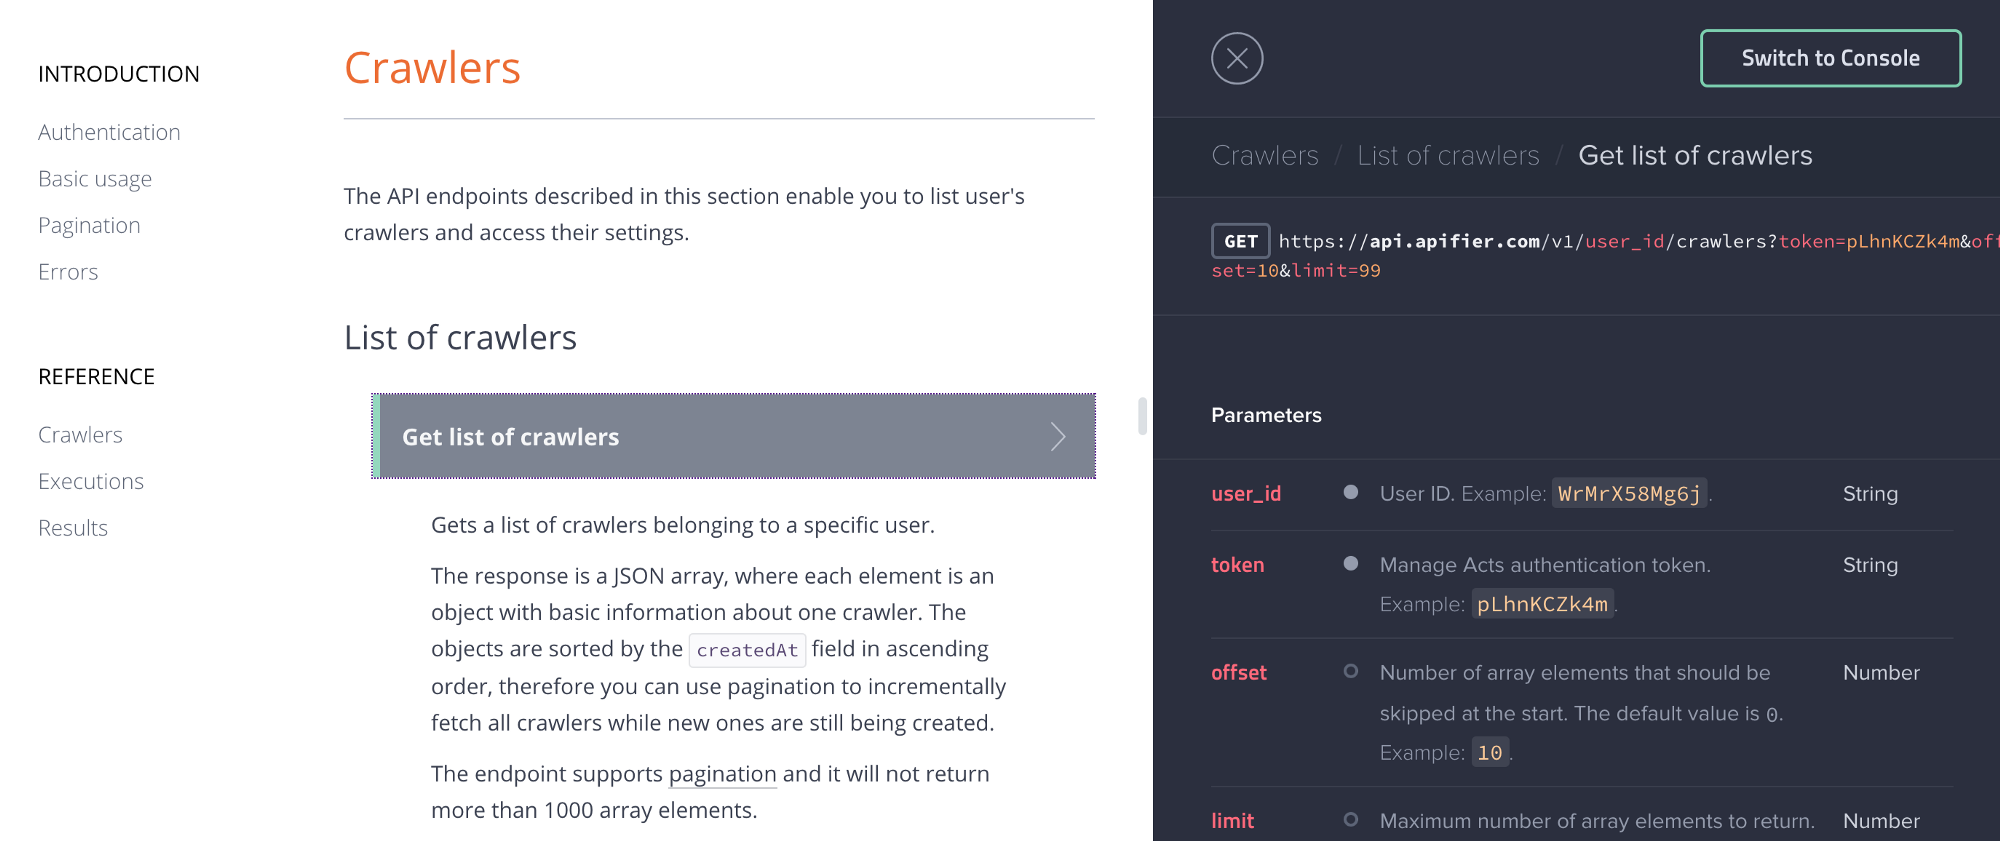Image resolution: width=2000 pixels, height=841 pixels.
Task: Click the optional indicator beside limit parameter
Action: click(x=1351, y=819)
